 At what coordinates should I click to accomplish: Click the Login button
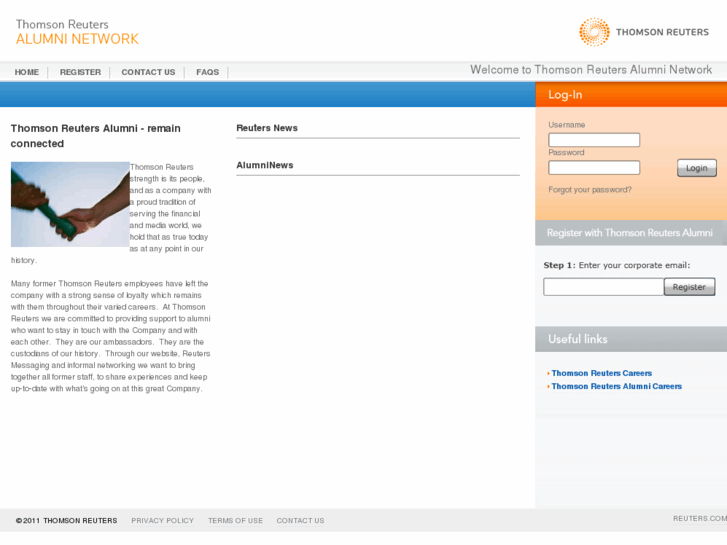(696, 168)
